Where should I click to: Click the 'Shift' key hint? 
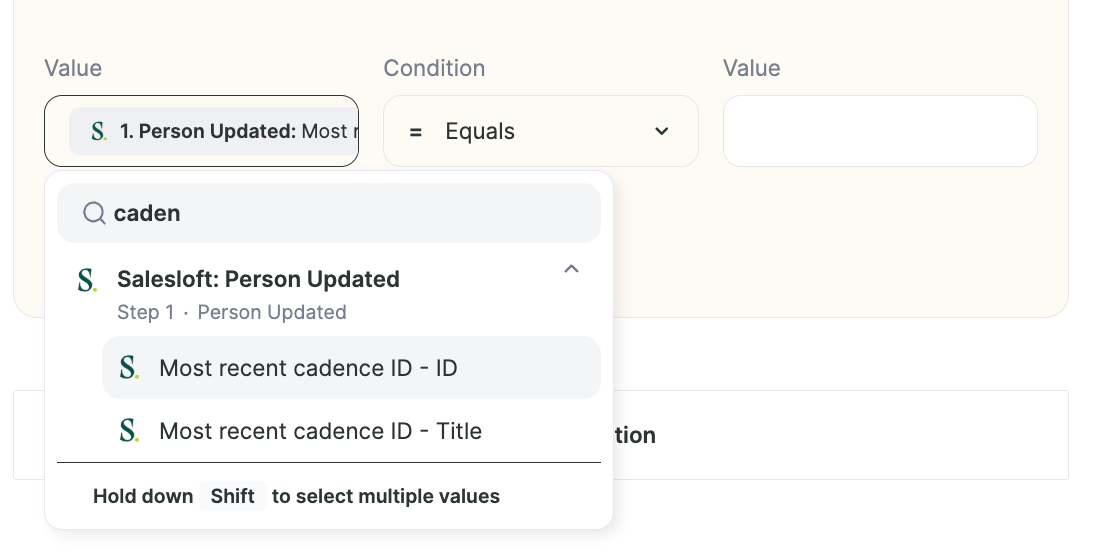click(232, 496)
